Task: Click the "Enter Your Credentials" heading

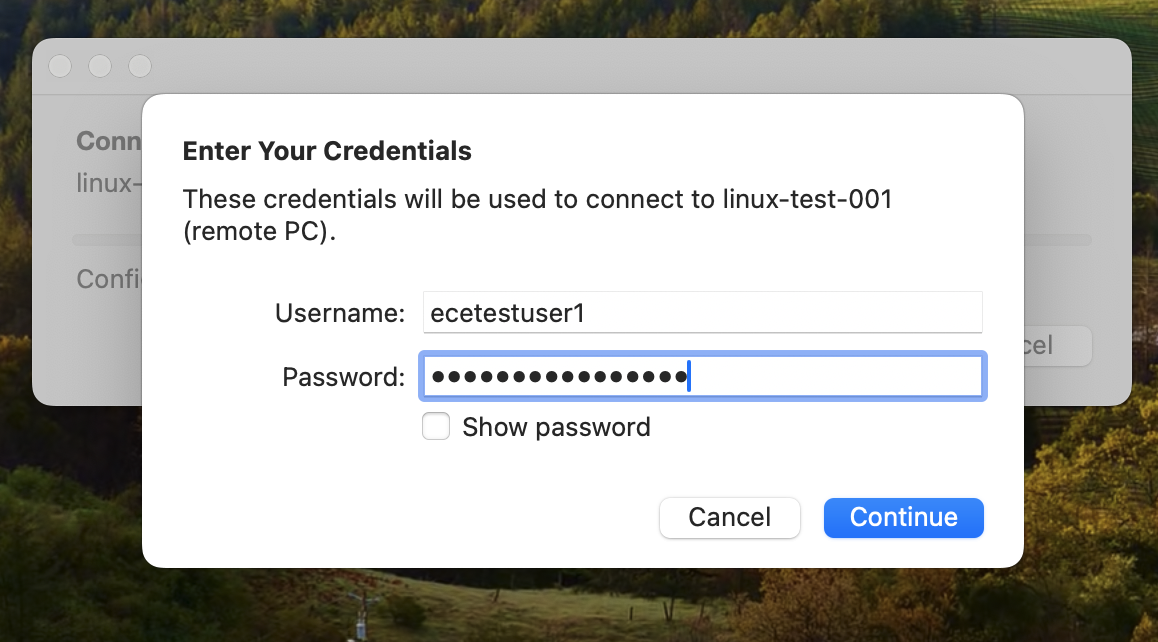Action: tap(327, 151)
